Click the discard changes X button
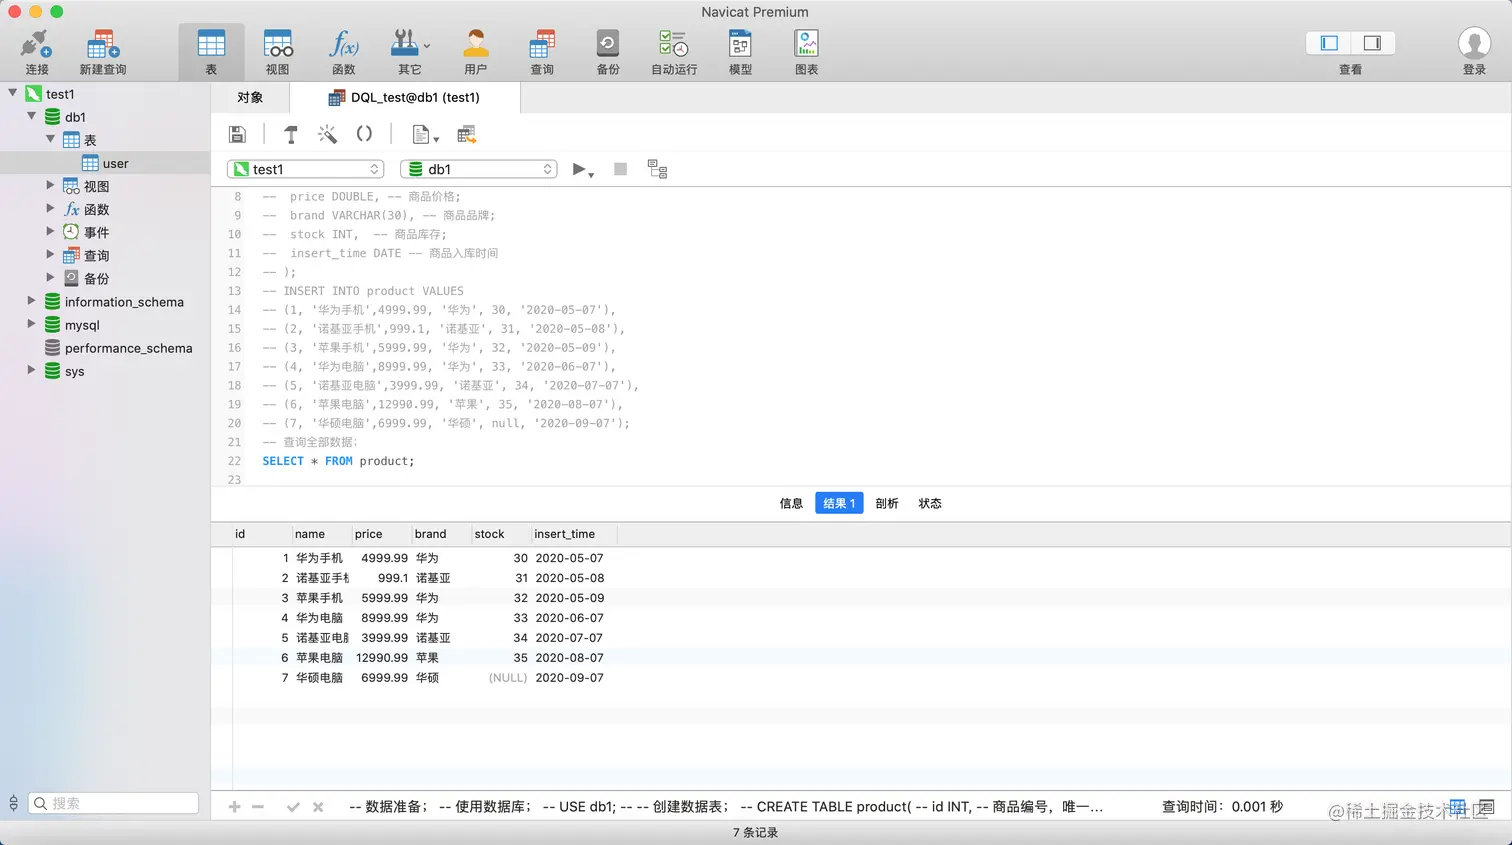The image size is (1512, 845). (x=318, y=807)
